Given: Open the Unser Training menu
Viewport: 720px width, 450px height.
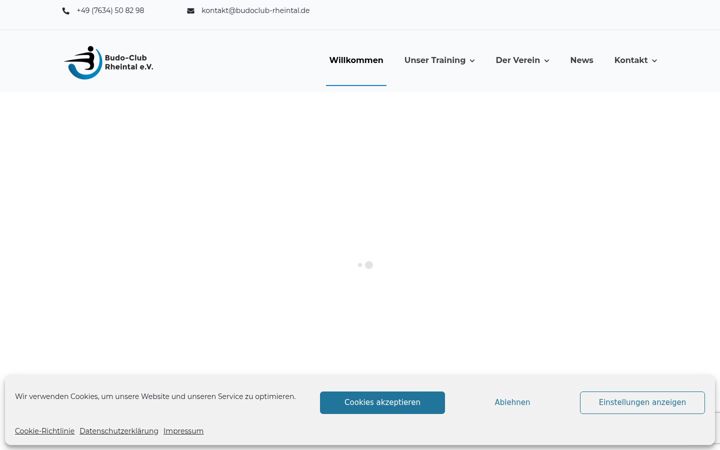Looking at the screenshot, I should click(434, 60).
